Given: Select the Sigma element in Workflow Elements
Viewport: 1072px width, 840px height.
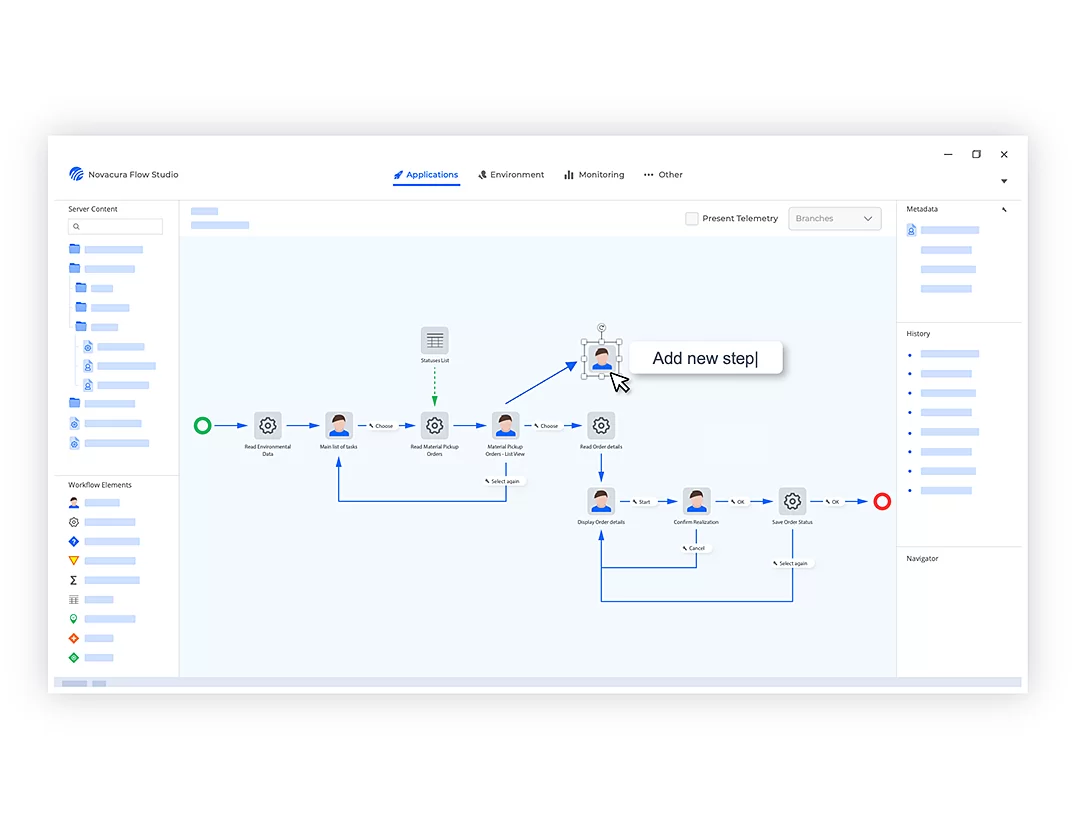Looking at the screenshot, I should pyautogui.click(x=72, y=579).
